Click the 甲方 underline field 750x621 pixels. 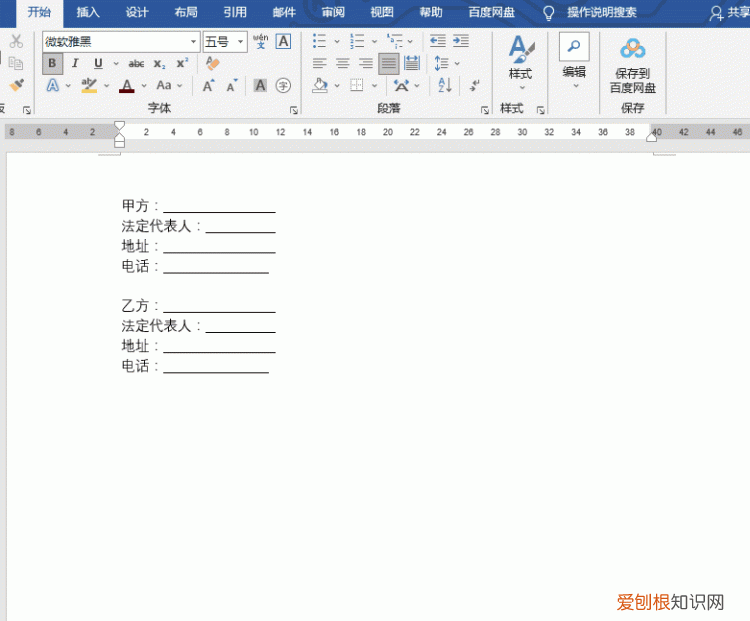(x=220, y=207)
